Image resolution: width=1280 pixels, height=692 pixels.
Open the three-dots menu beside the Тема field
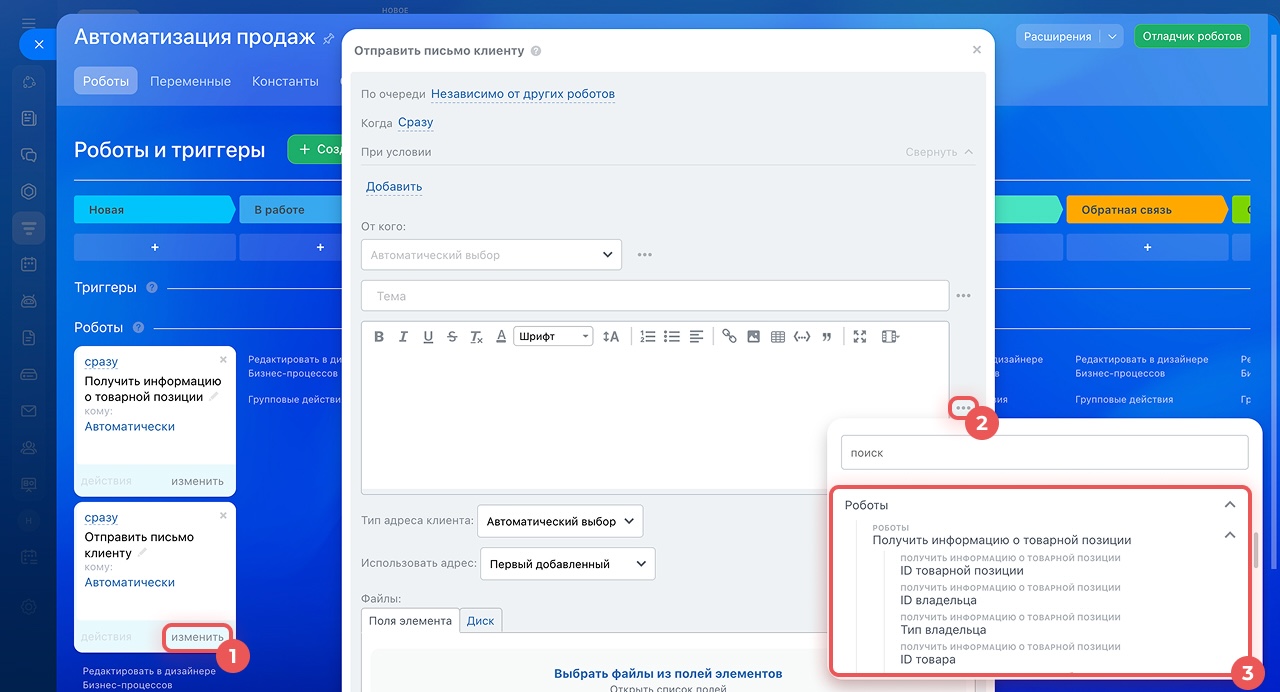964,296
